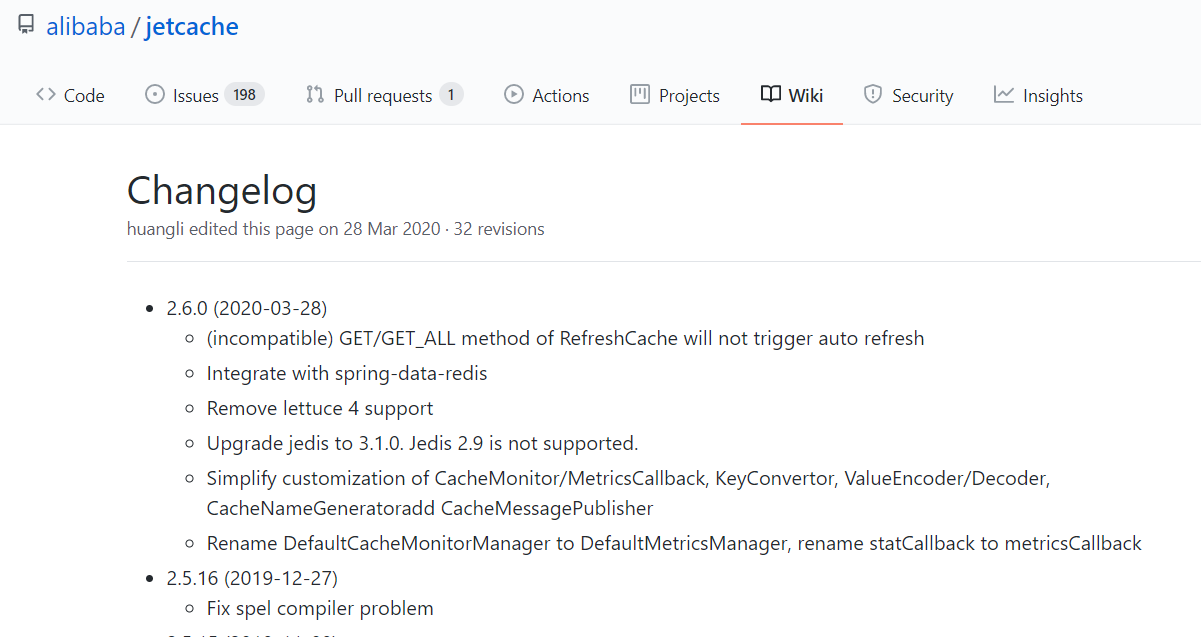This screenshot has width=1201, height=637.
Task: Click the Pull requests branch icon
Action: (x=315, y=95)
